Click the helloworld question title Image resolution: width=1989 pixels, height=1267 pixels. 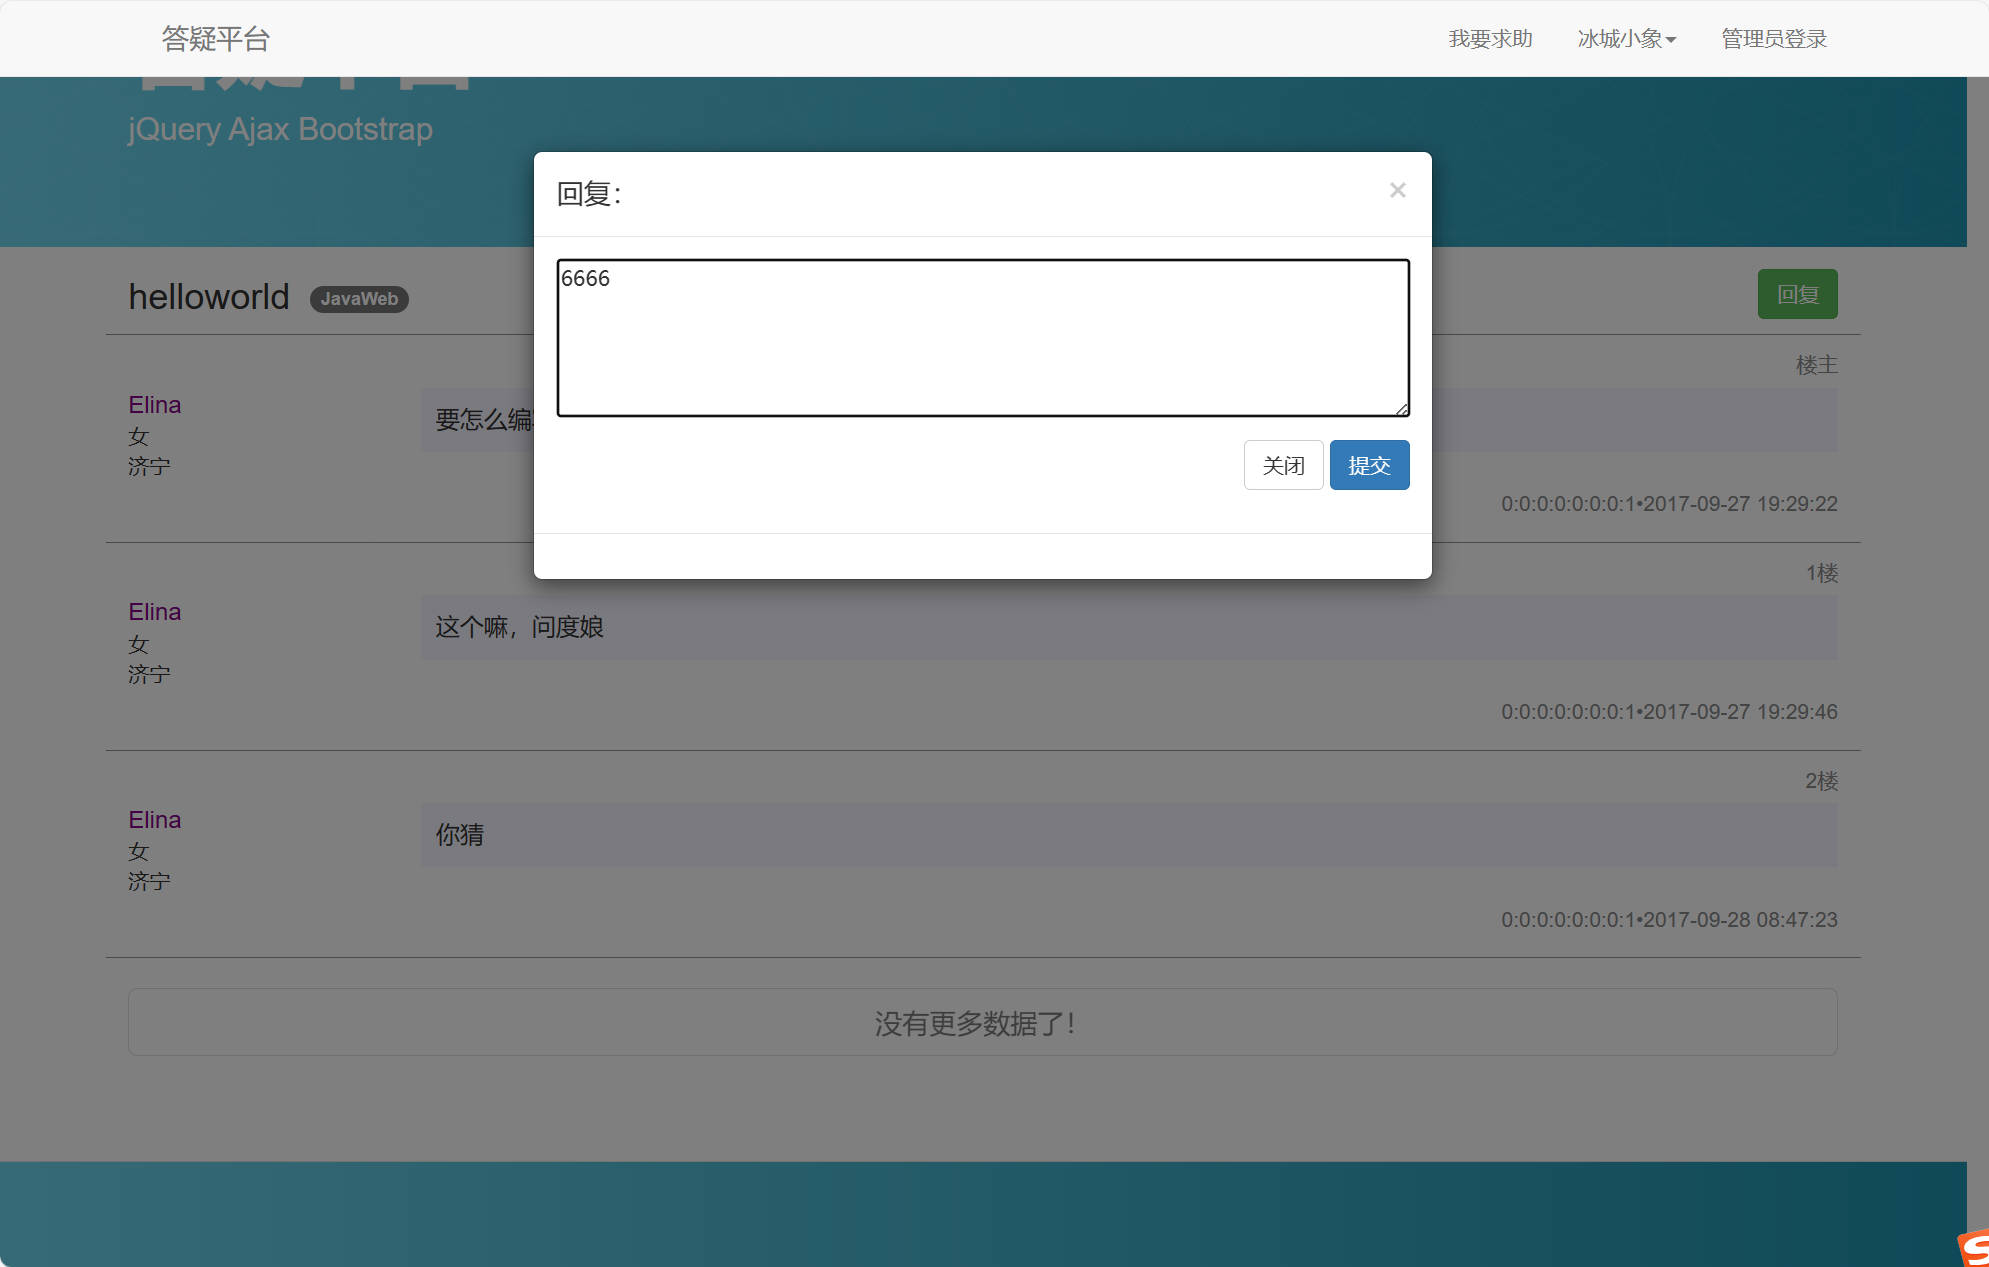[x=208, y=296]
